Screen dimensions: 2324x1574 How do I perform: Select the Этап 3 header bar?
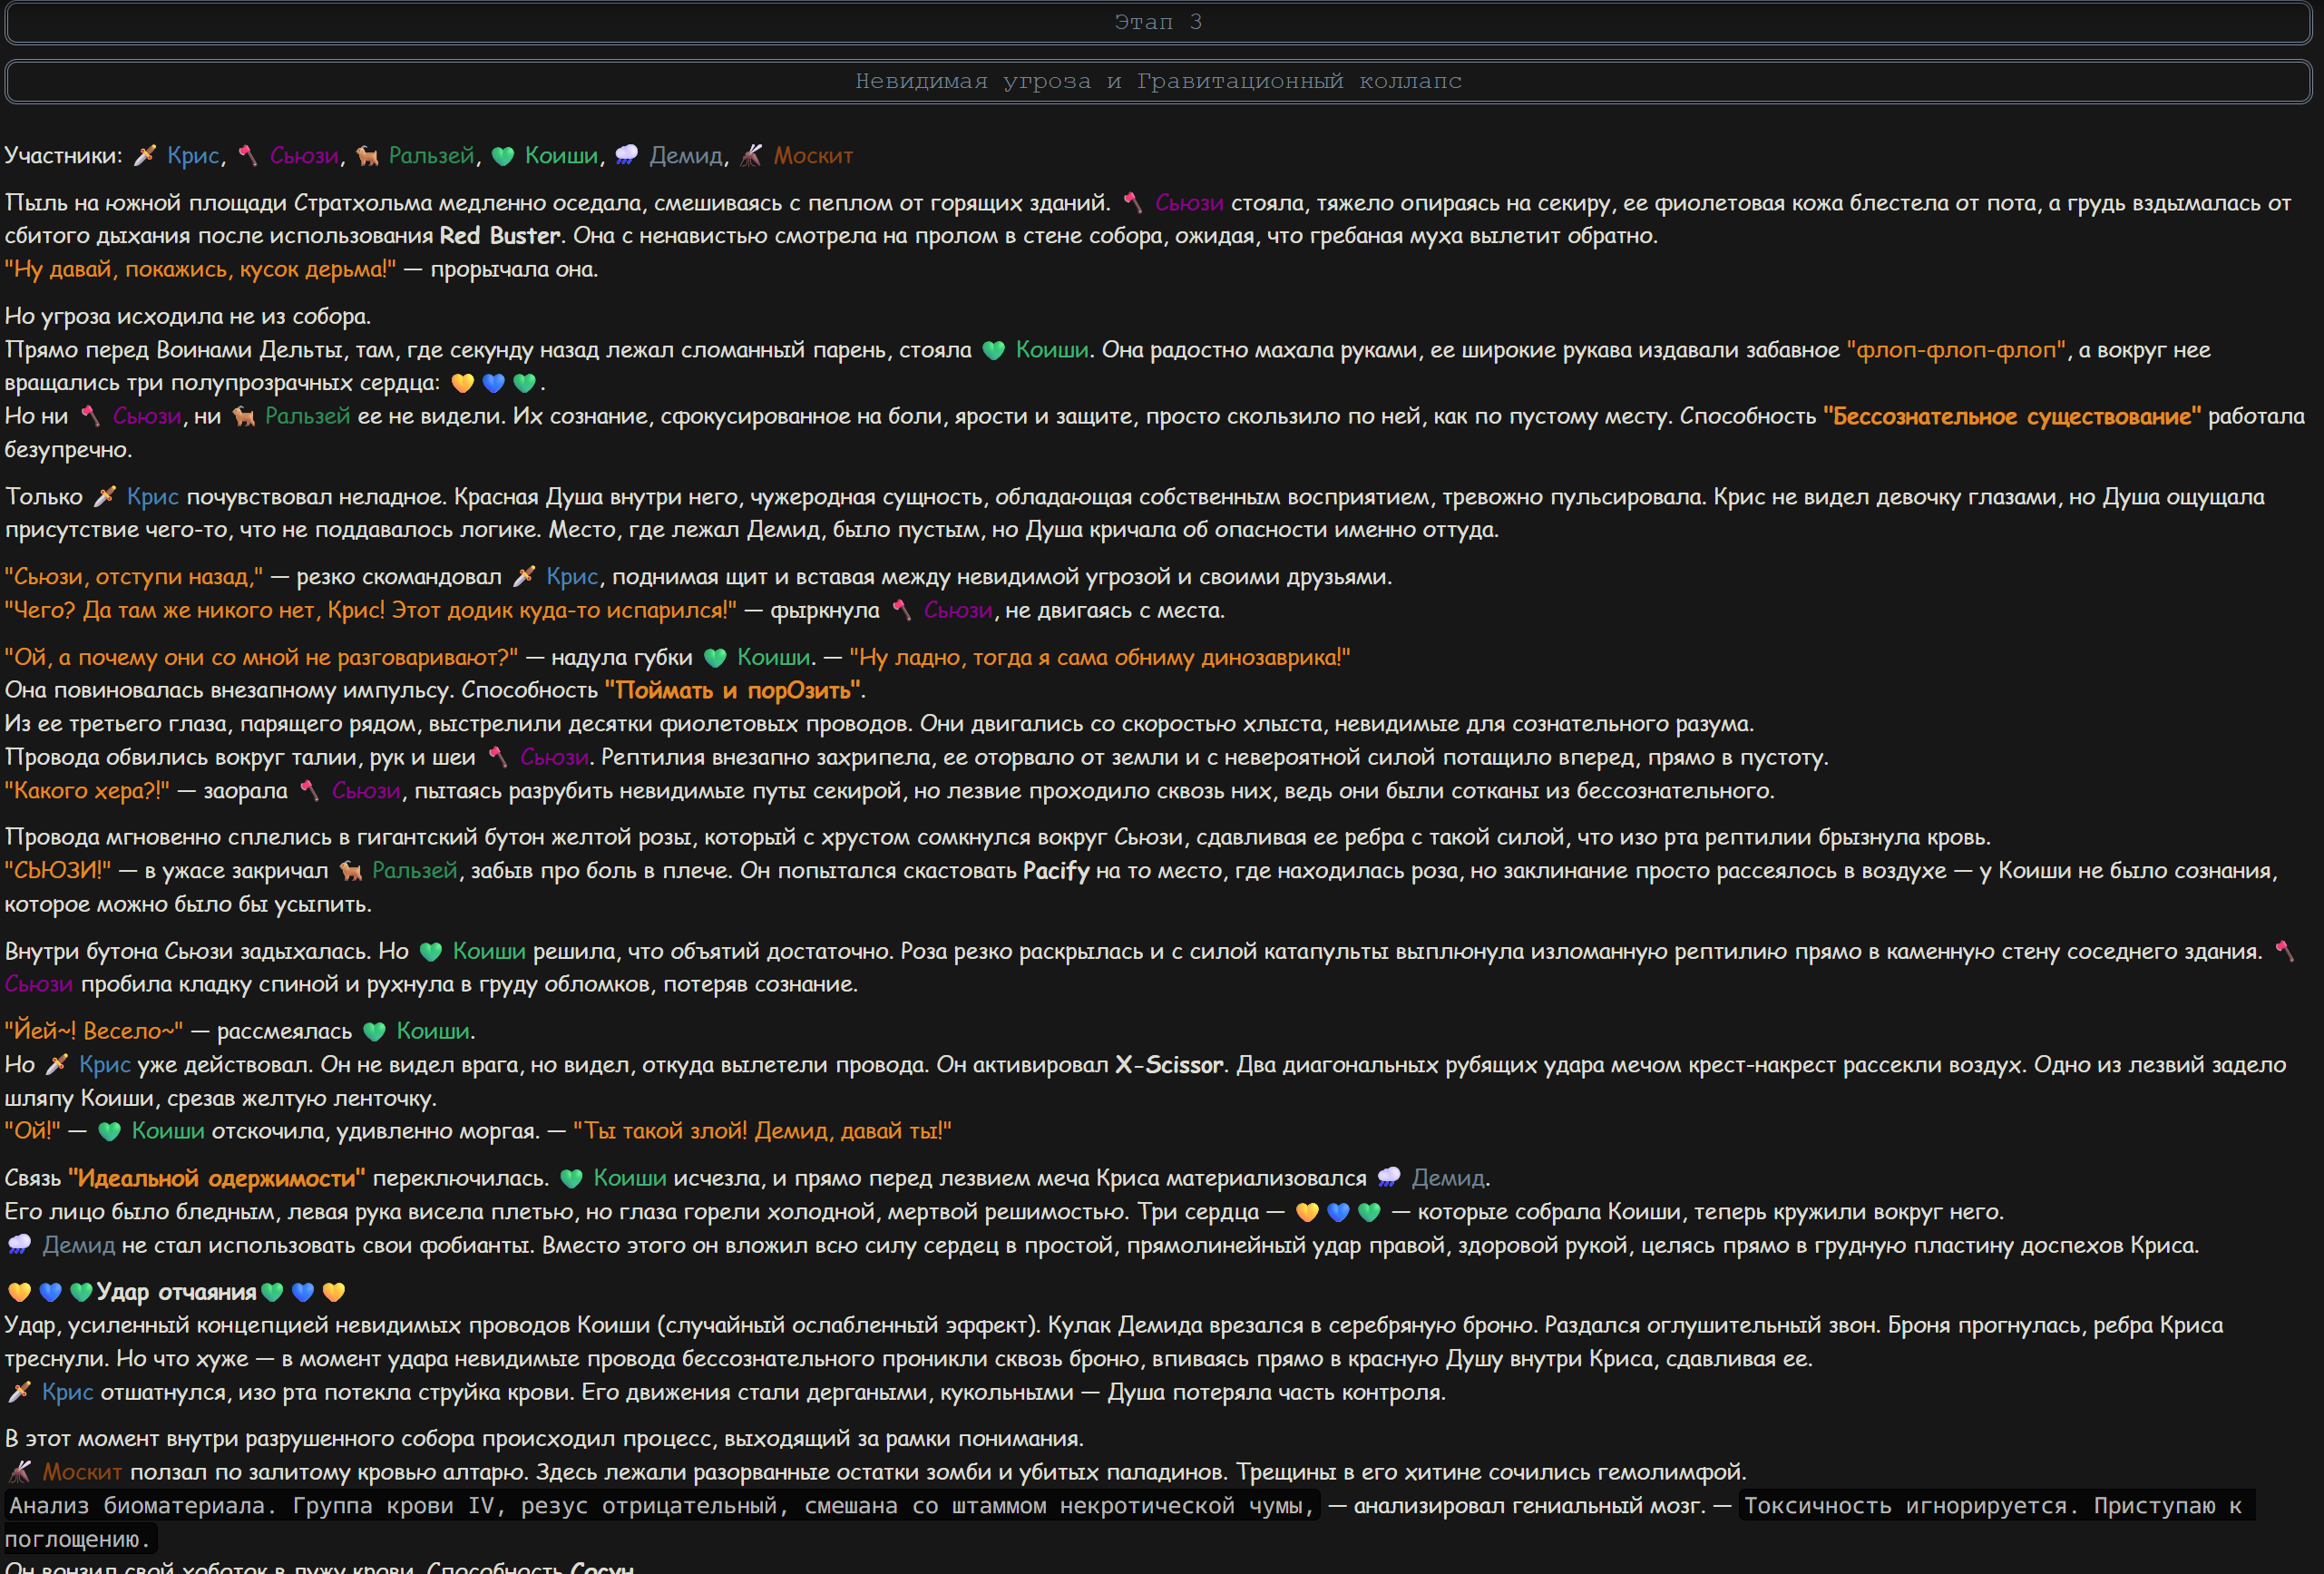[x=1159, y=23]
